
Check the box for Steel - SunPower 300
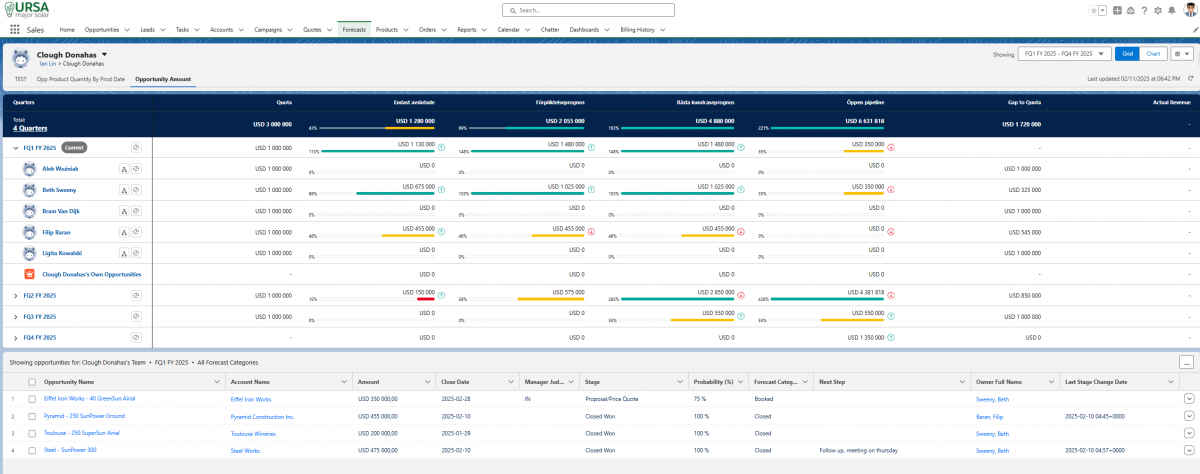[32, 450]
